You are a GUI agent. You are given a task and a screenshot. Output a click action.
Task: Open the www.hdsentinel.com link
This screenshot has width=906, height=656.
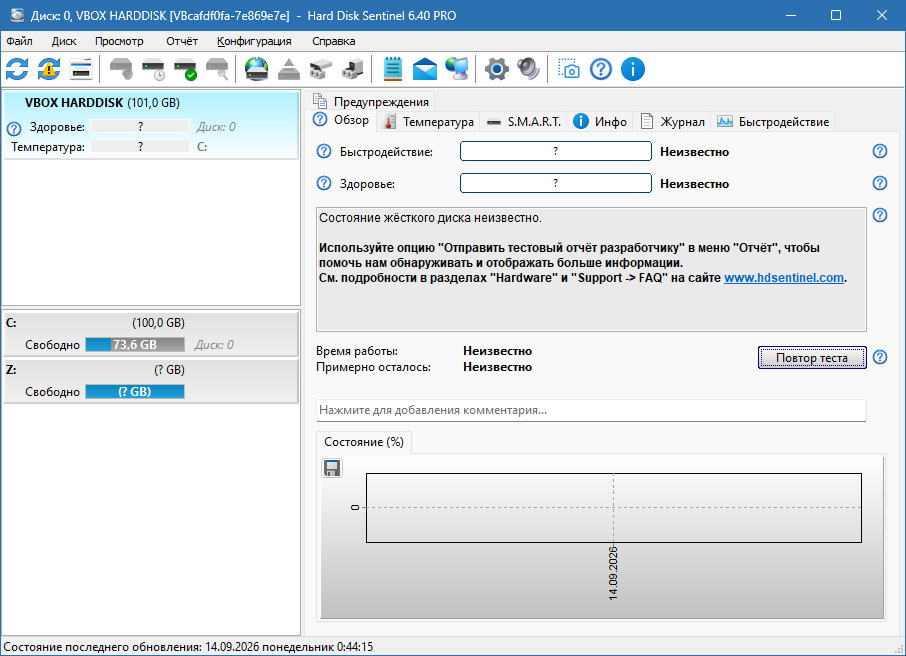tap(784, 277)
